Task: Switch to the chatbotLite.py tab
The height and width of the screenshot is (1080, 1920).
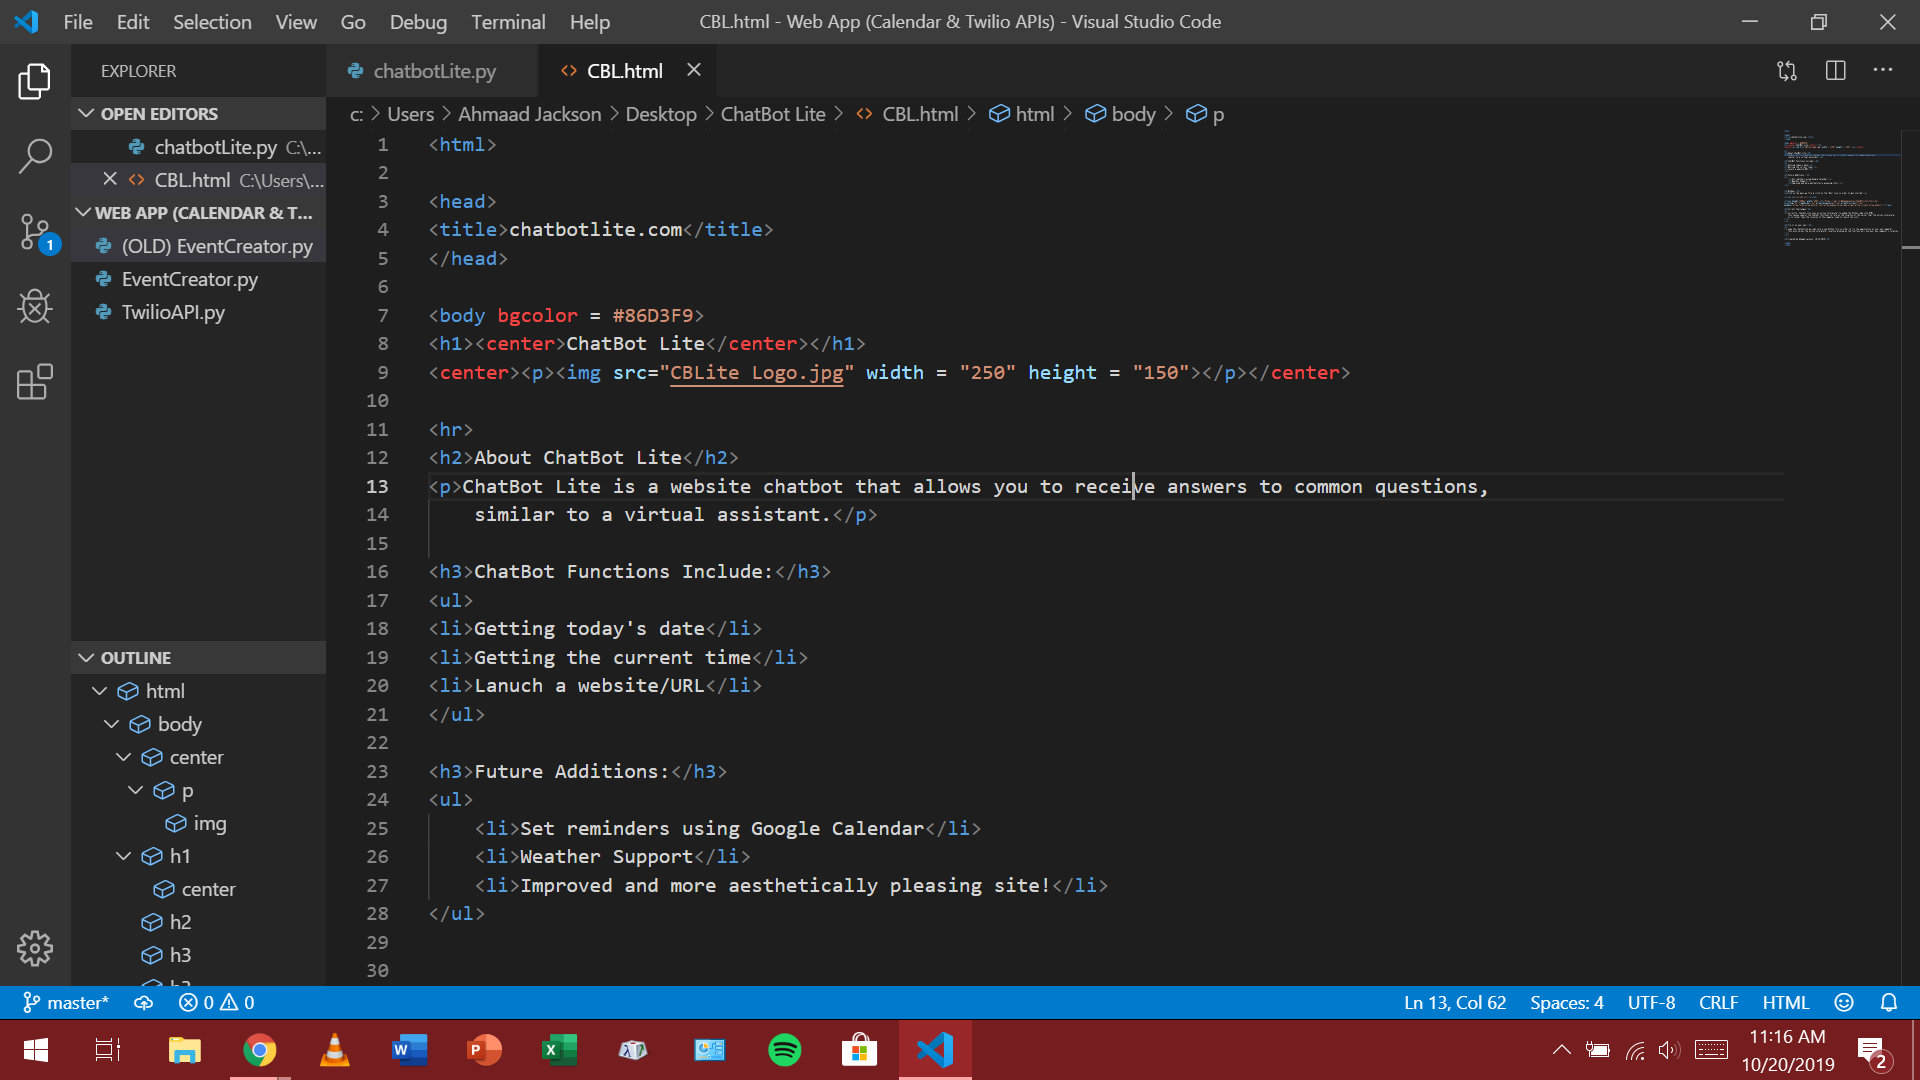Action: 433,71
